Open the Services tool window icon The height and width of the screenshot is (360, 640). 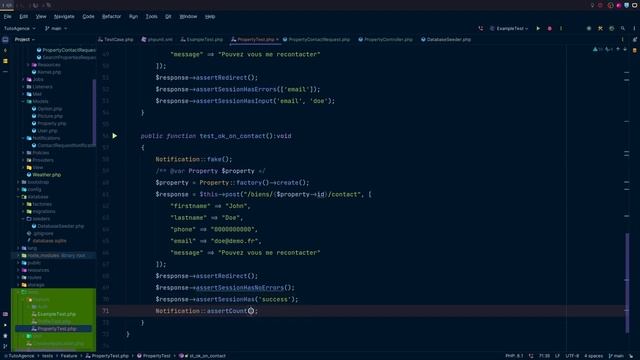5,336
